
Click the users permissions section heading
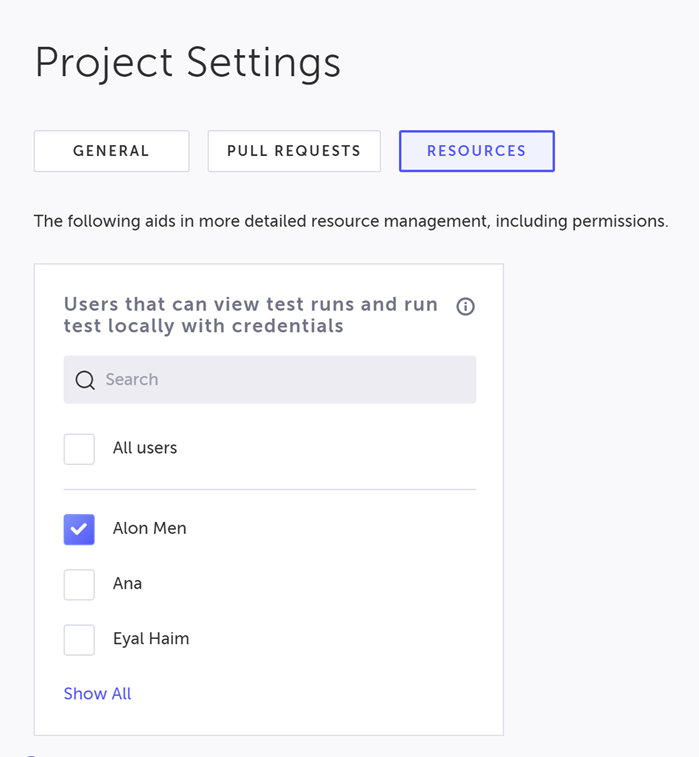click(x=250, y=315)
